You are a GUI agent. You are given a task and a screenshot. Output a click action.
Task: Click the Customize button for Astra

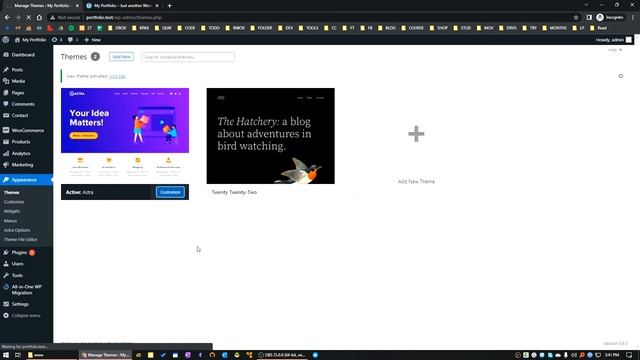tap(170, 192)
